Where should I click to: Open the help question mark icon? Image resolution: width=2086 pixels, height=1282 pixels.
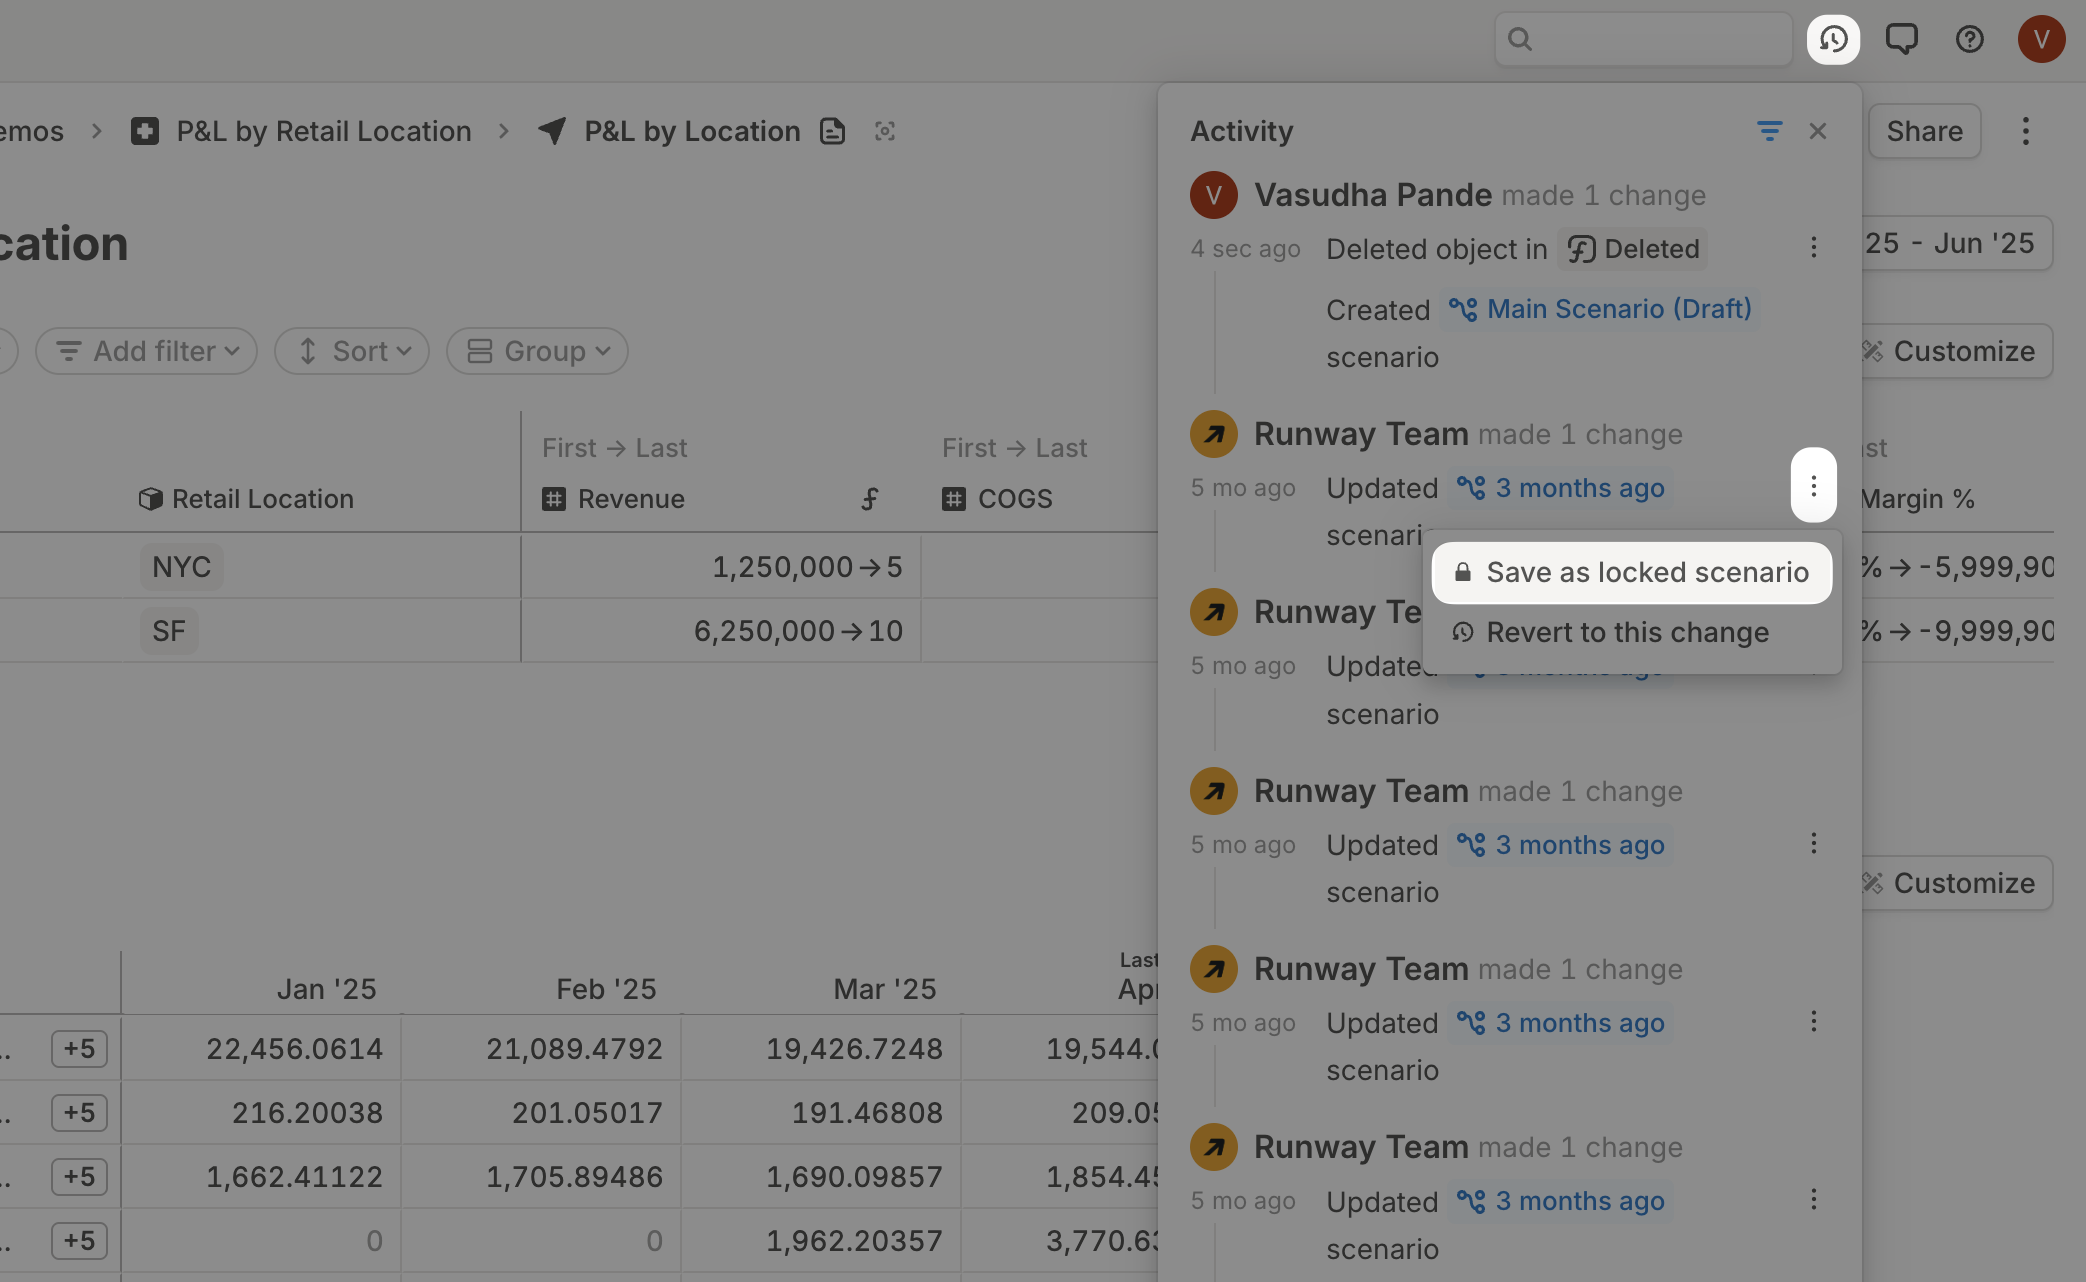pos(1969,40)
